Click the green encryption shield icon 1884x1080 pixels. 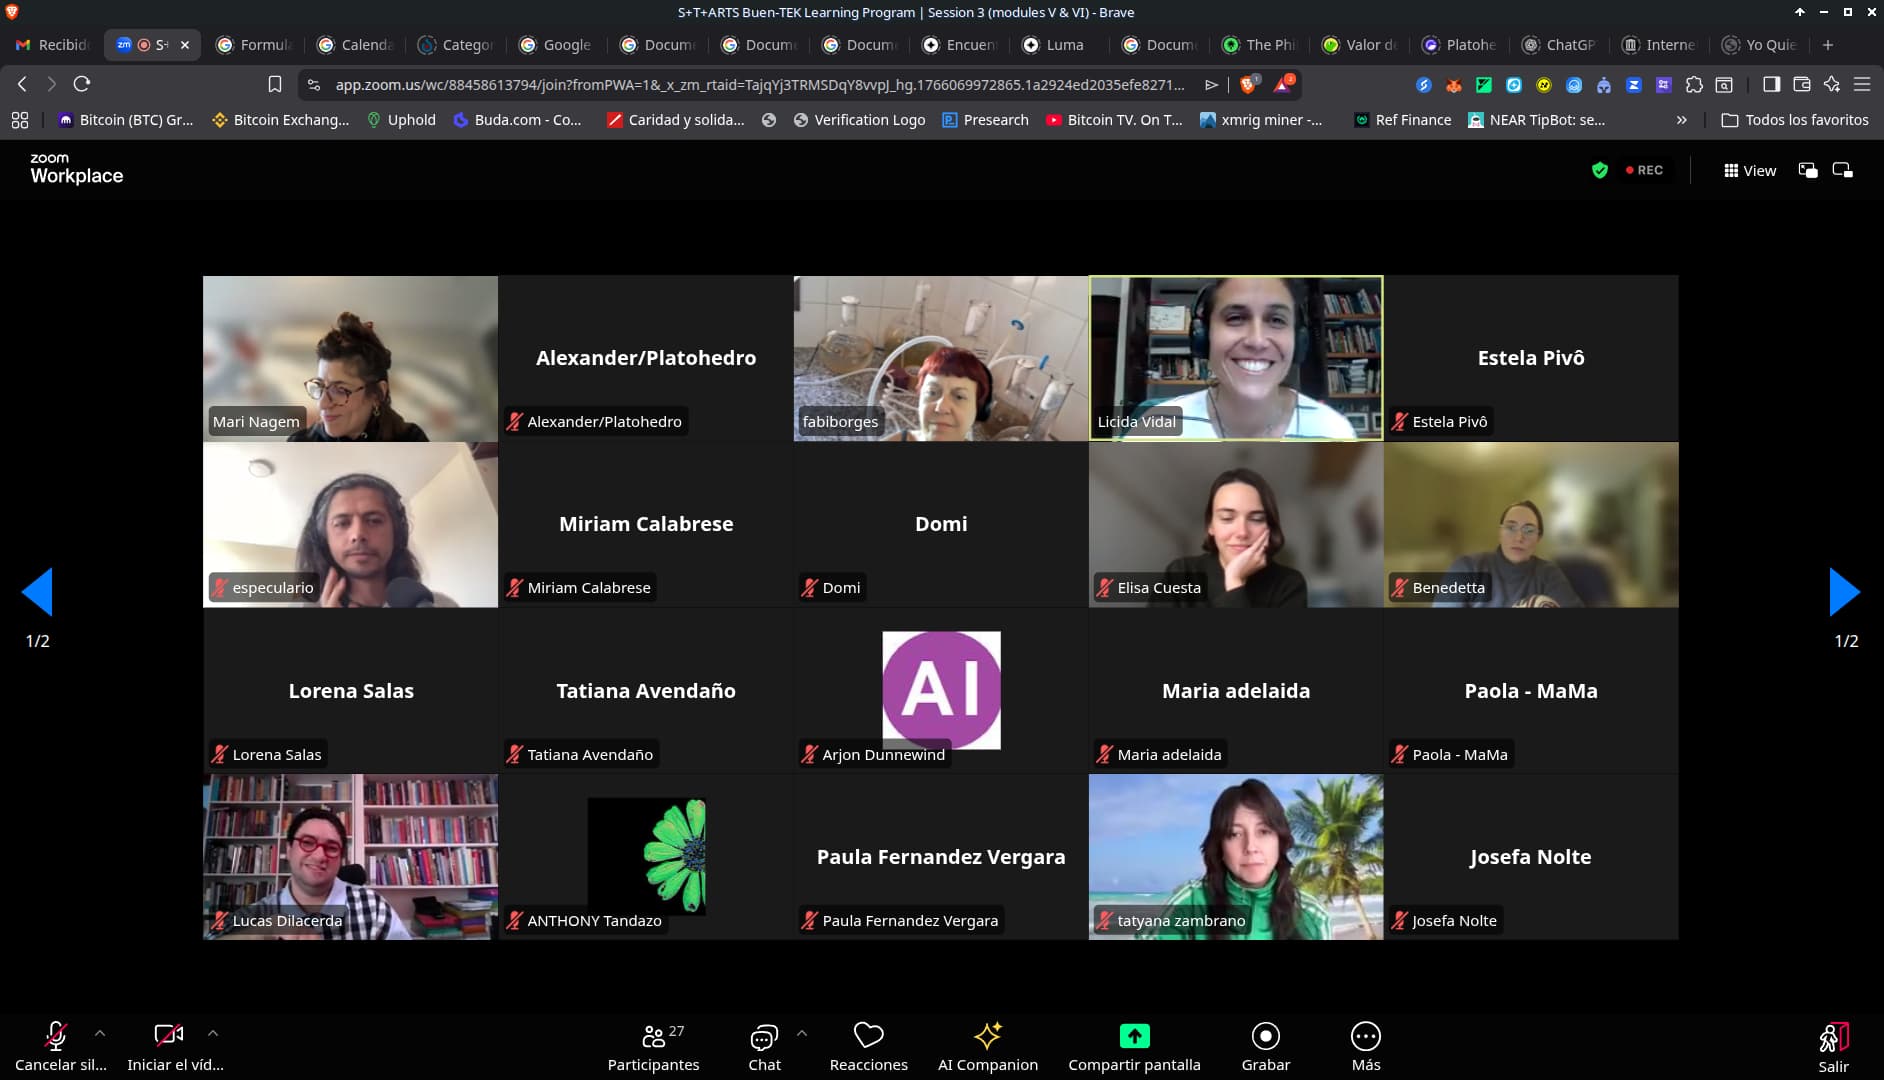pos(1600,170)
